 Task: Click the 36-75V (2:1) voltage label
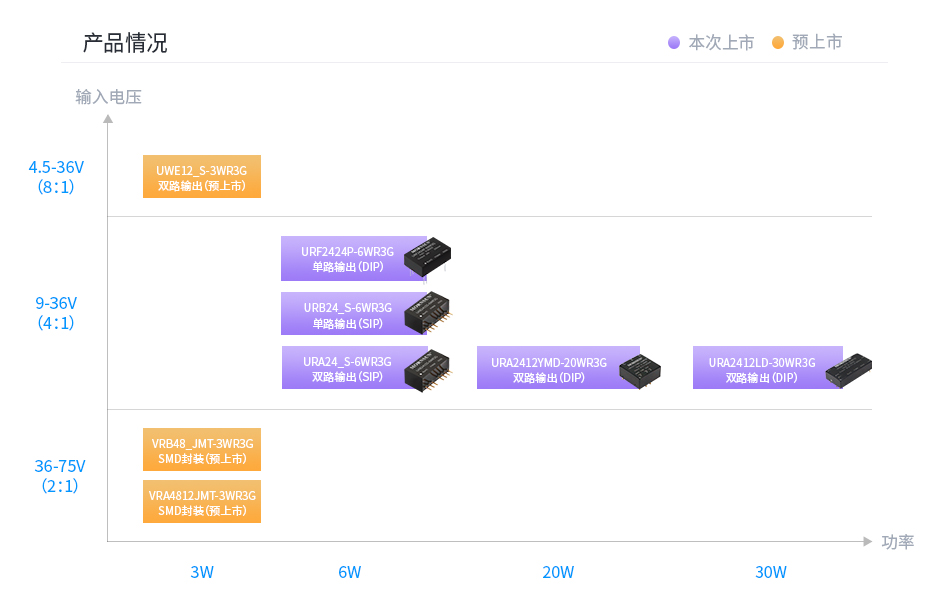tap(59, 475)
